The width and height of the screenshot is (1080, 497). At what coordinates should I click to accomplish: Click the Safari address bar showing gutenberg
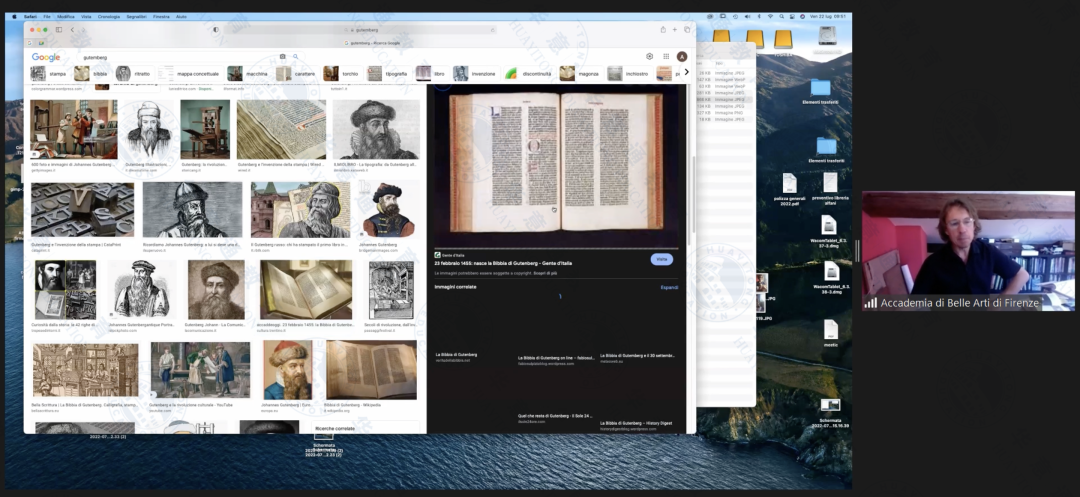point(360,30)
